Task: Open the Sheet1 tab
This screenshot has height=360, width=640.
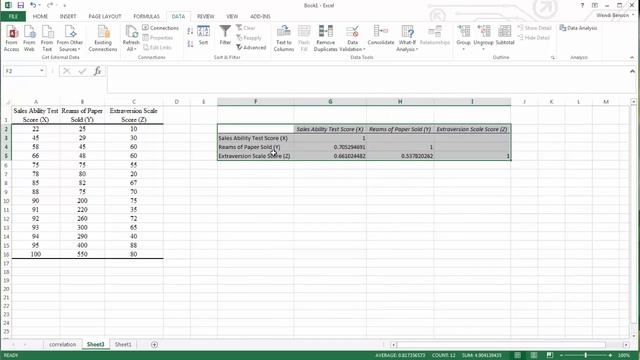Action: click(x=123, y=344)
